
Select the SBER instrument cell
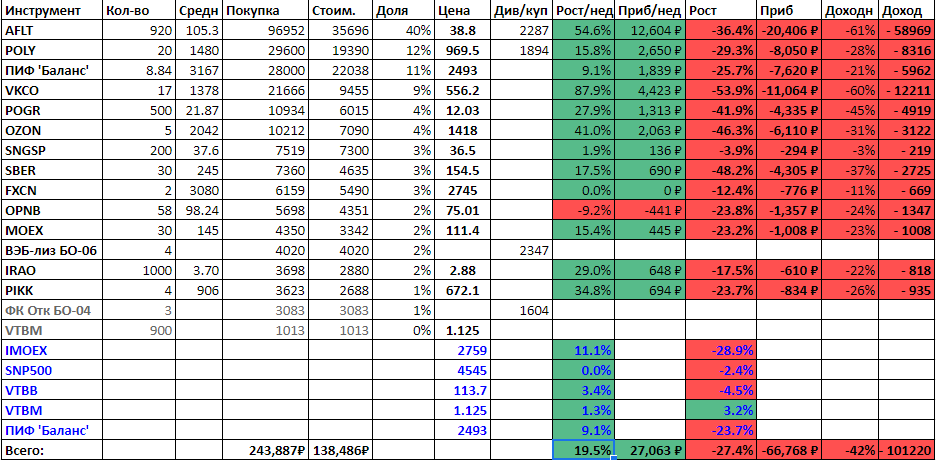tap(51, 171)
